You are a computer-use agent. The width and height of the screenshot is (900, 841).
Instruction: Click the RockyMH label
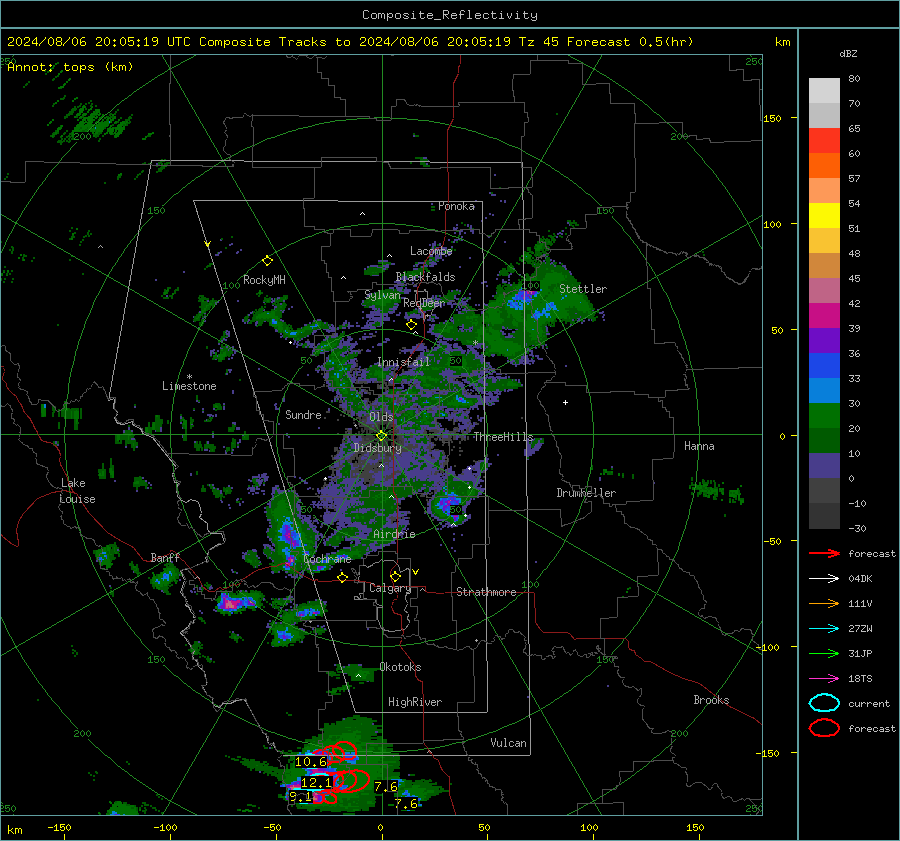click(x=264, y=280)
